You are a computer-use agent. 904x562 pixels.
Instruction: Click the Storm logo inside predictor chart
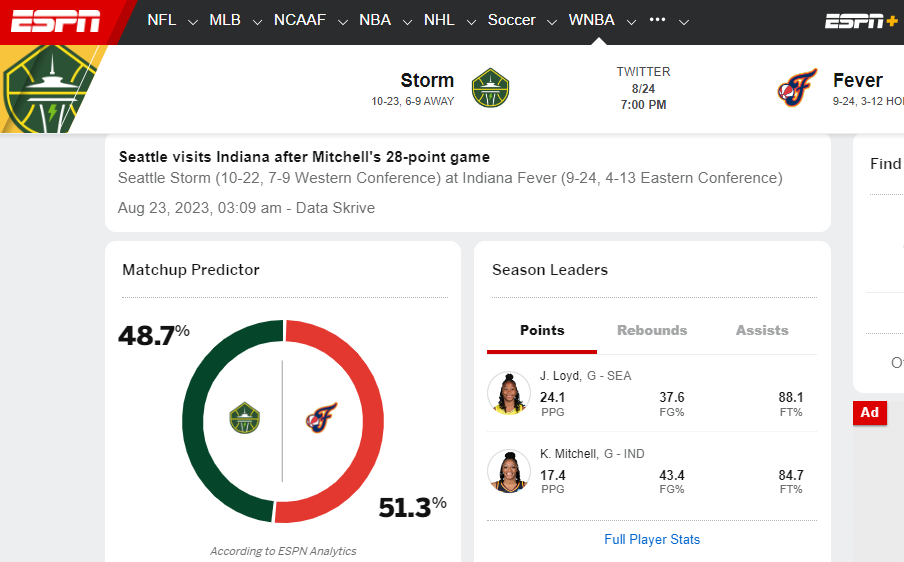pyautogui.click(x=244, y=418)
